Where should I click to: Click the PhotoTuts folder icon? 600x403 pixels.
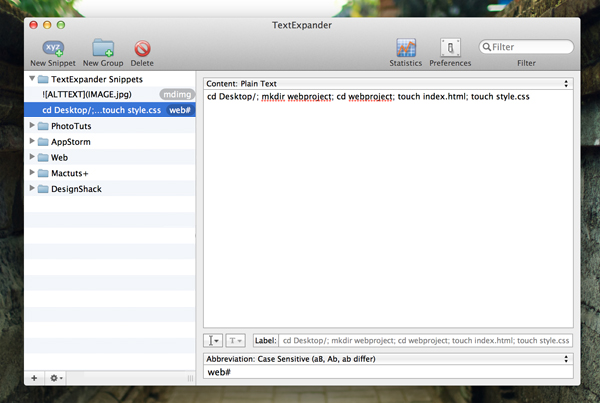[43, 126]
